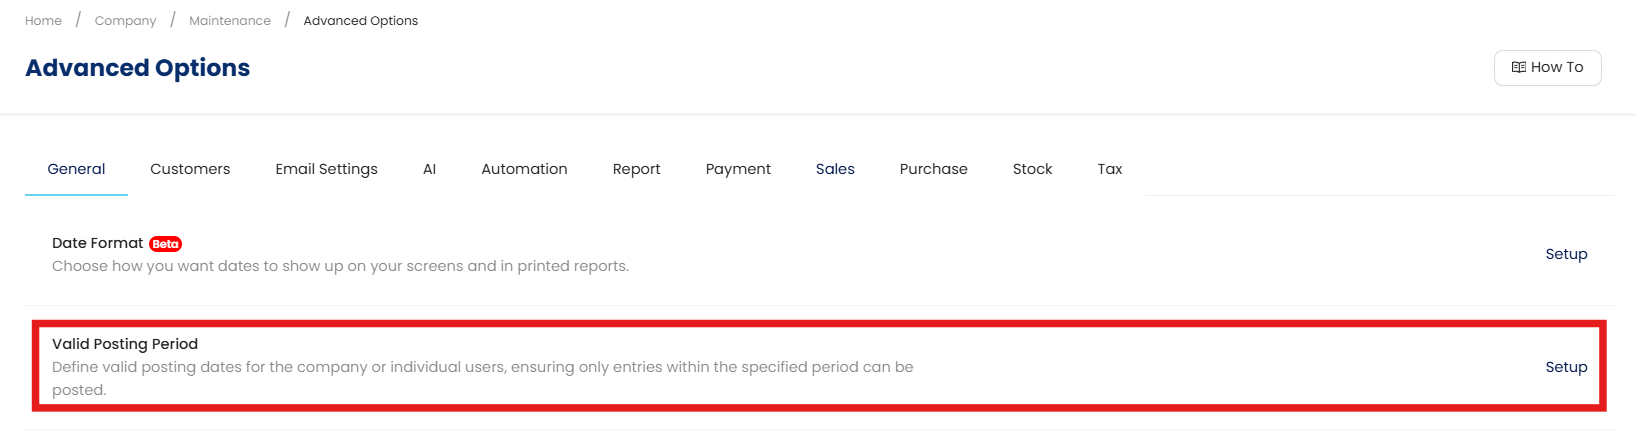This screenshot has width=1636, height=430.
Task: Open the Email Settings tab
Action: [x=326, y=169]
